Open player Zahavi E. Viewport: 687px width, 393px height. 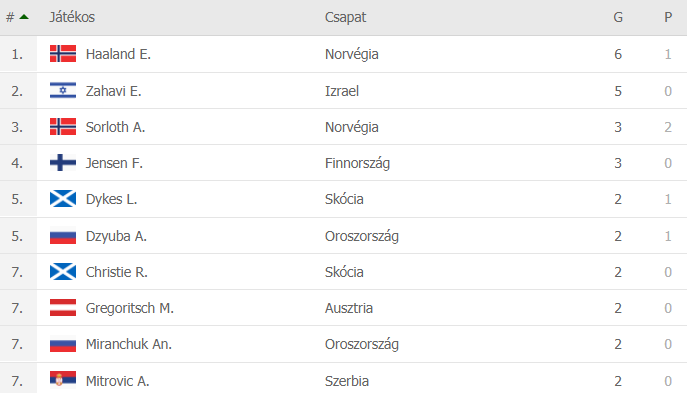[113, 91]
